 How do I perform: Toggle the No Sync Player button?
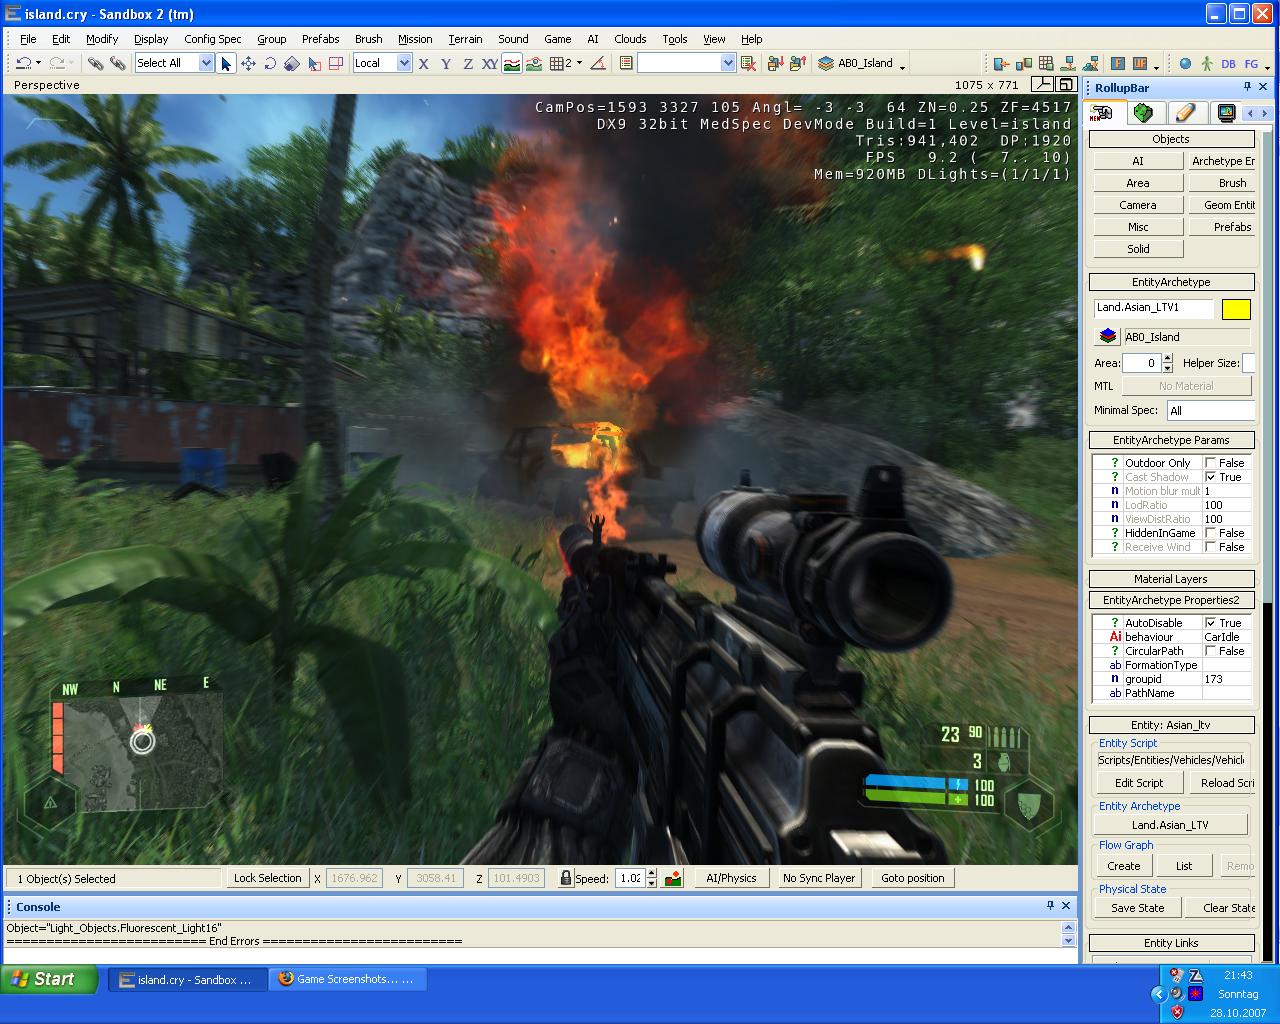819,878
